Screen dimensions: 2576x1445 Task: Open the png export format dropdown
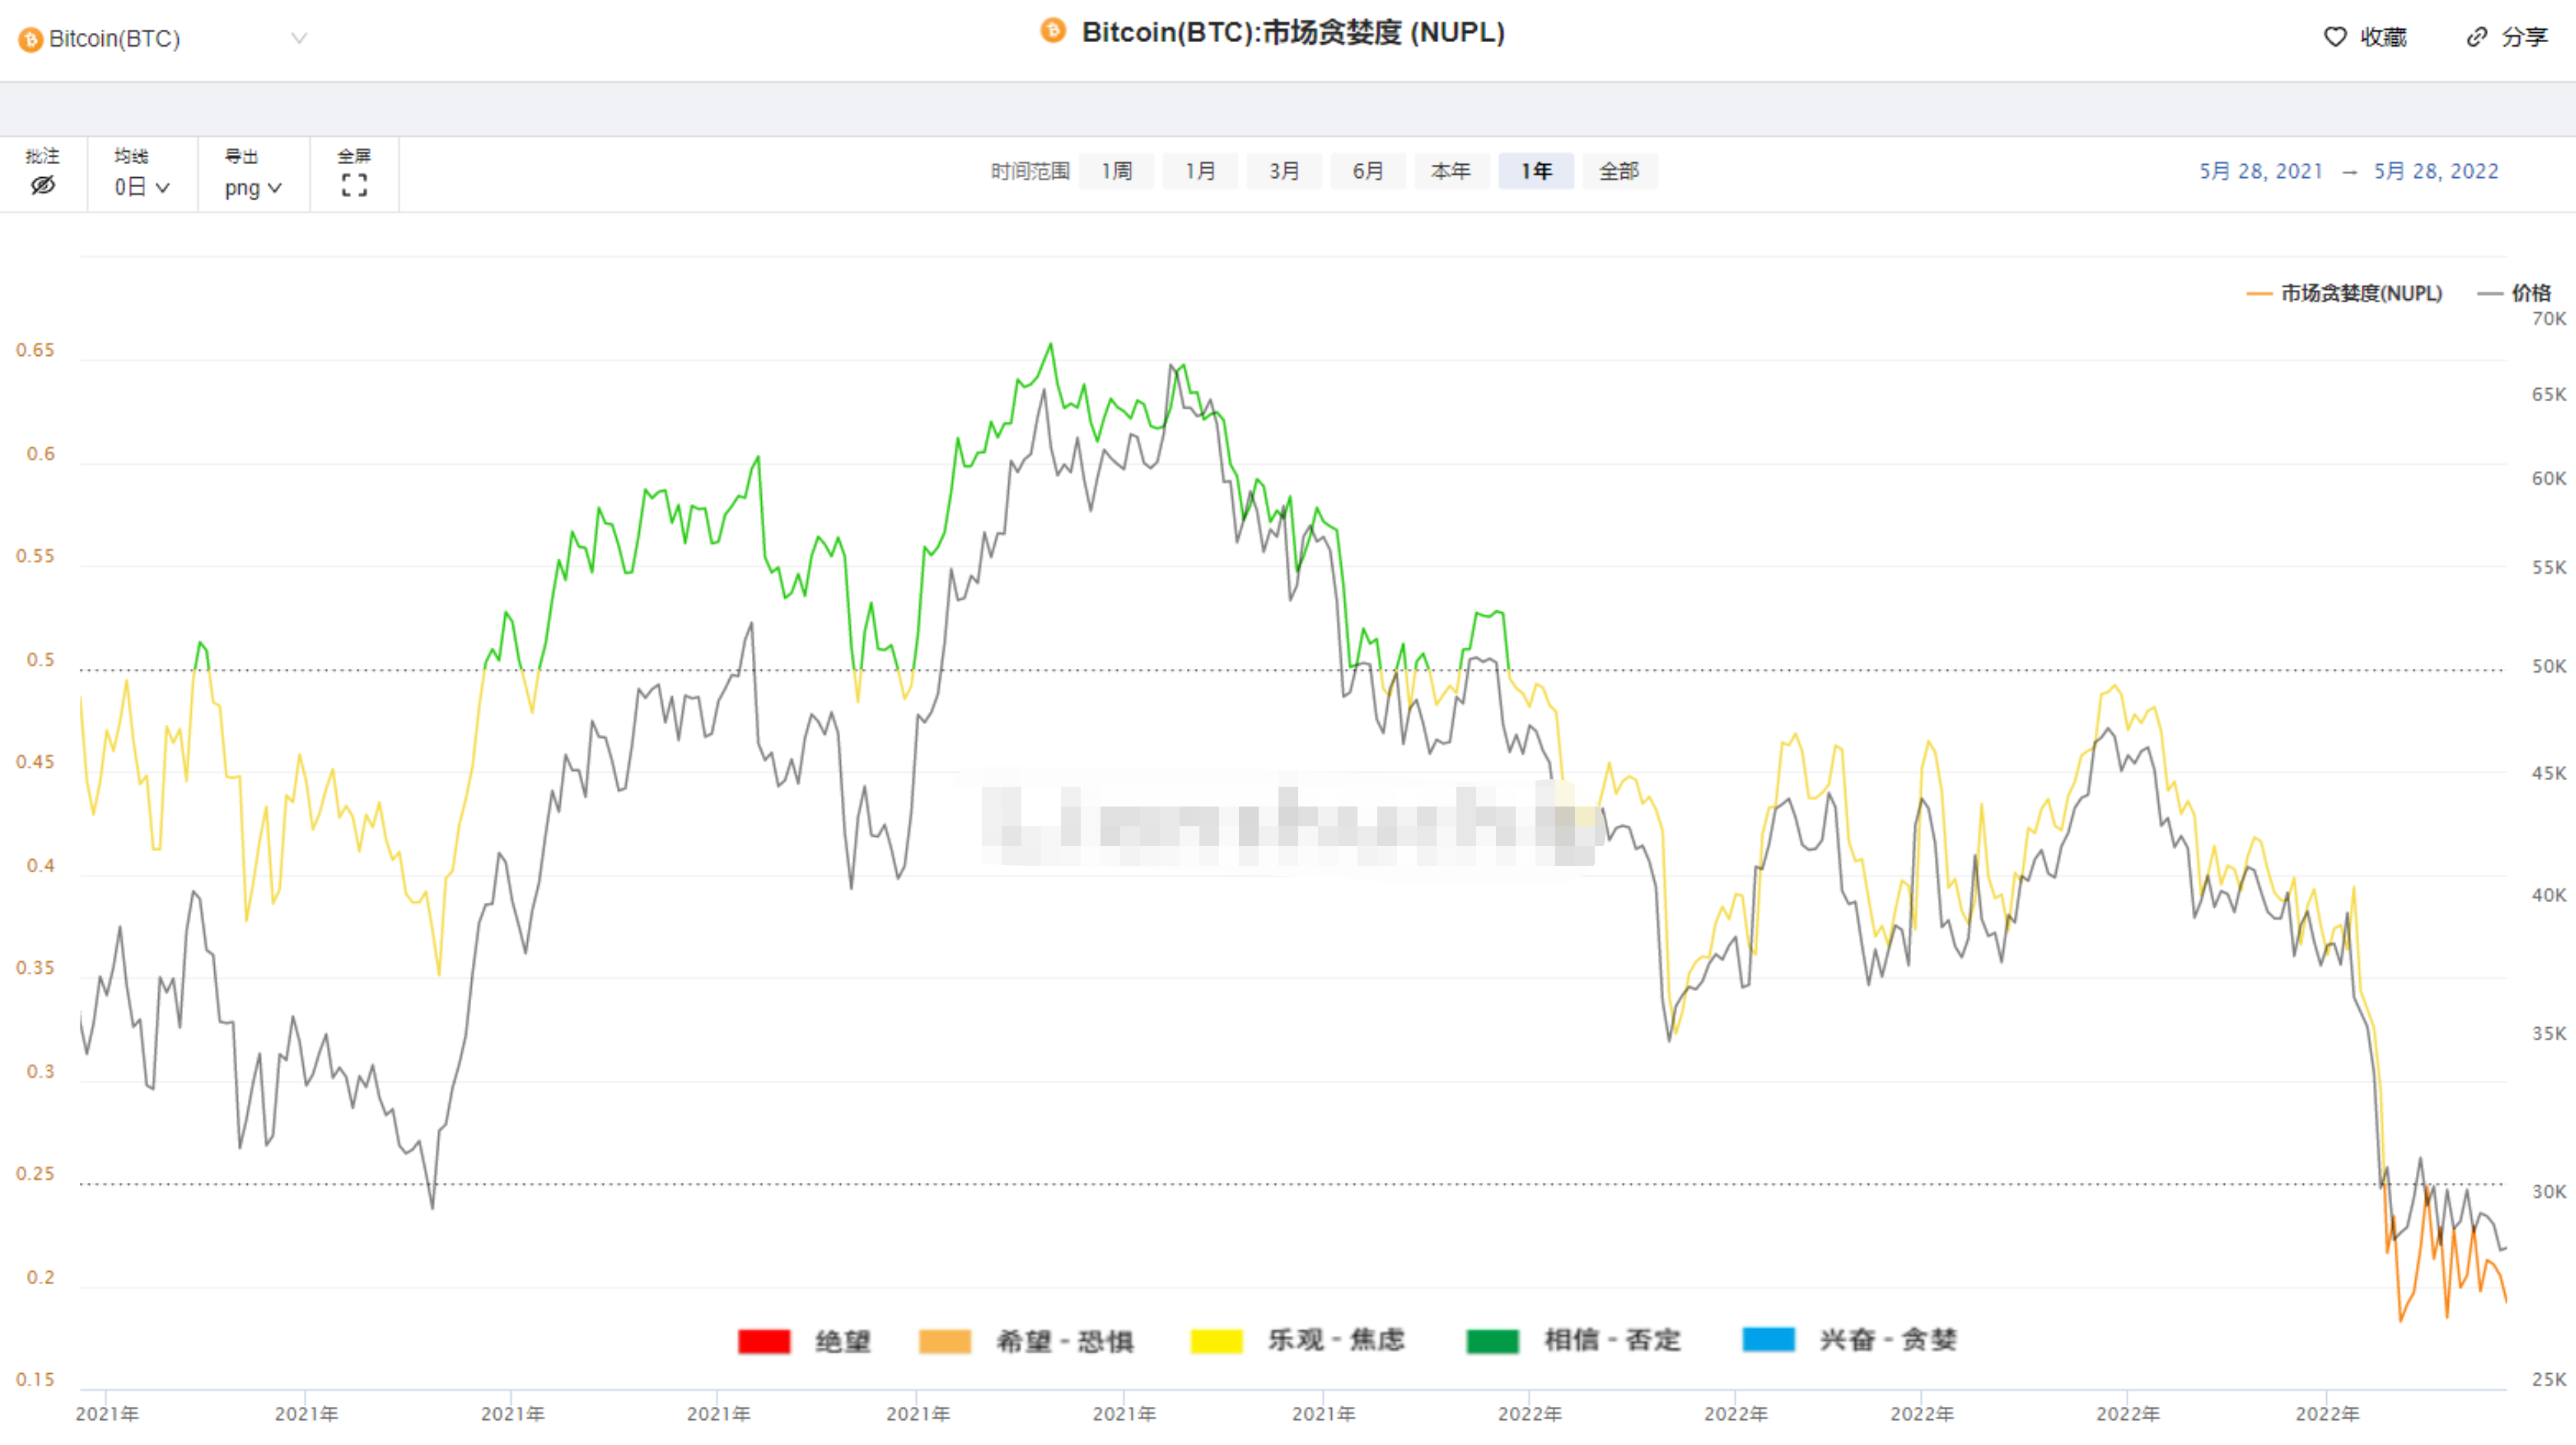click(x=253, y=188)
